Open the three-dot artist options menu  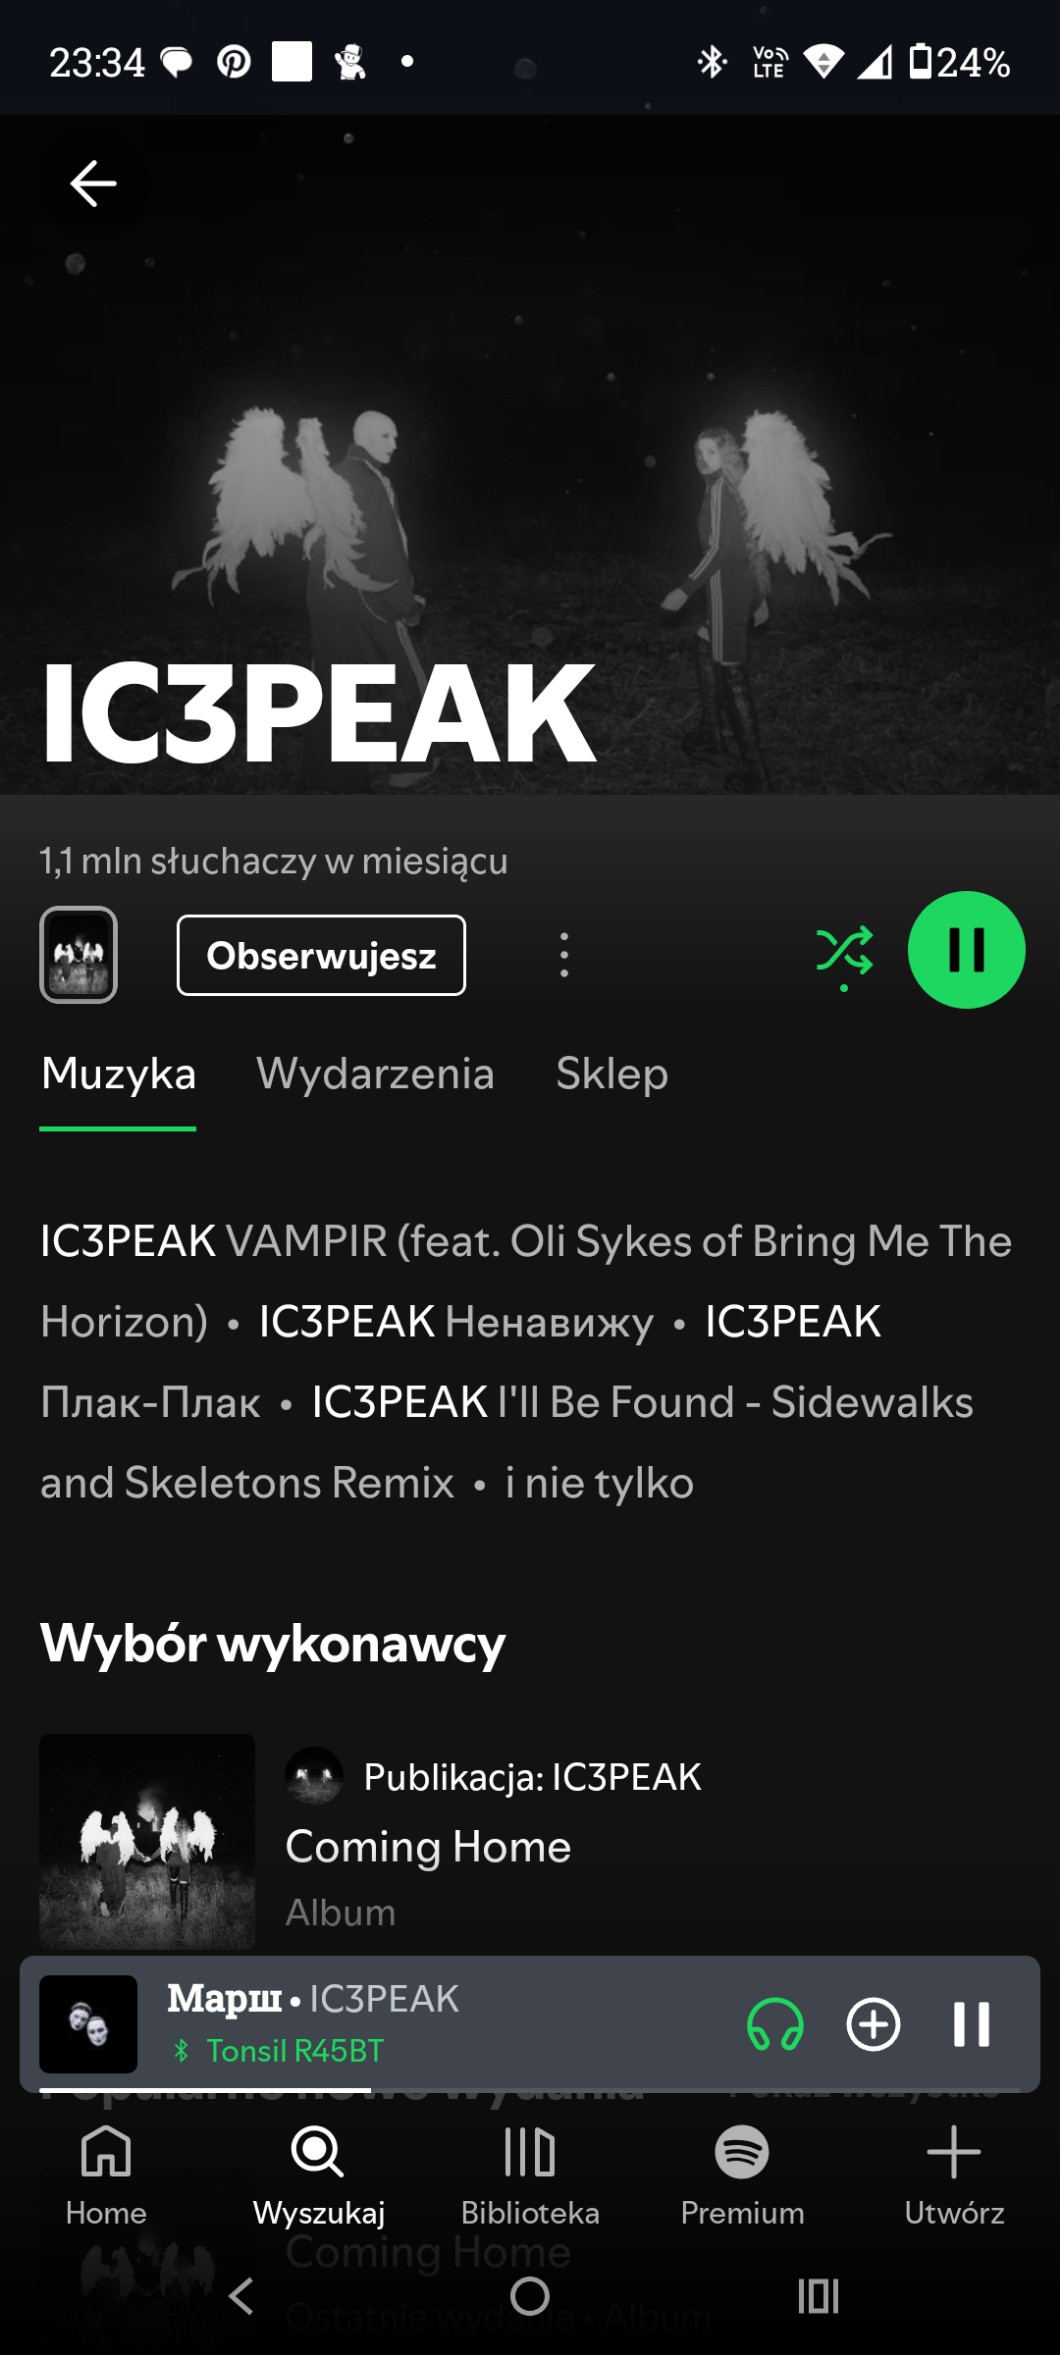[564, 955]
